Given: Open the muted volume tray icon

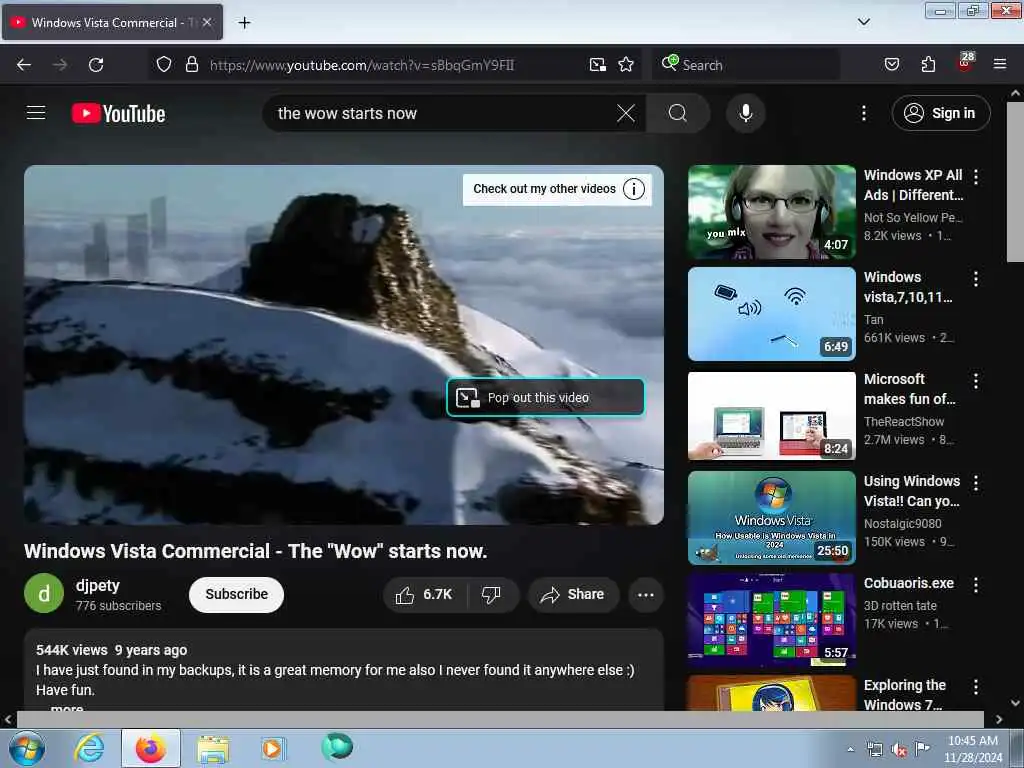Looking at the screenshot, I should tap(899, 750).
